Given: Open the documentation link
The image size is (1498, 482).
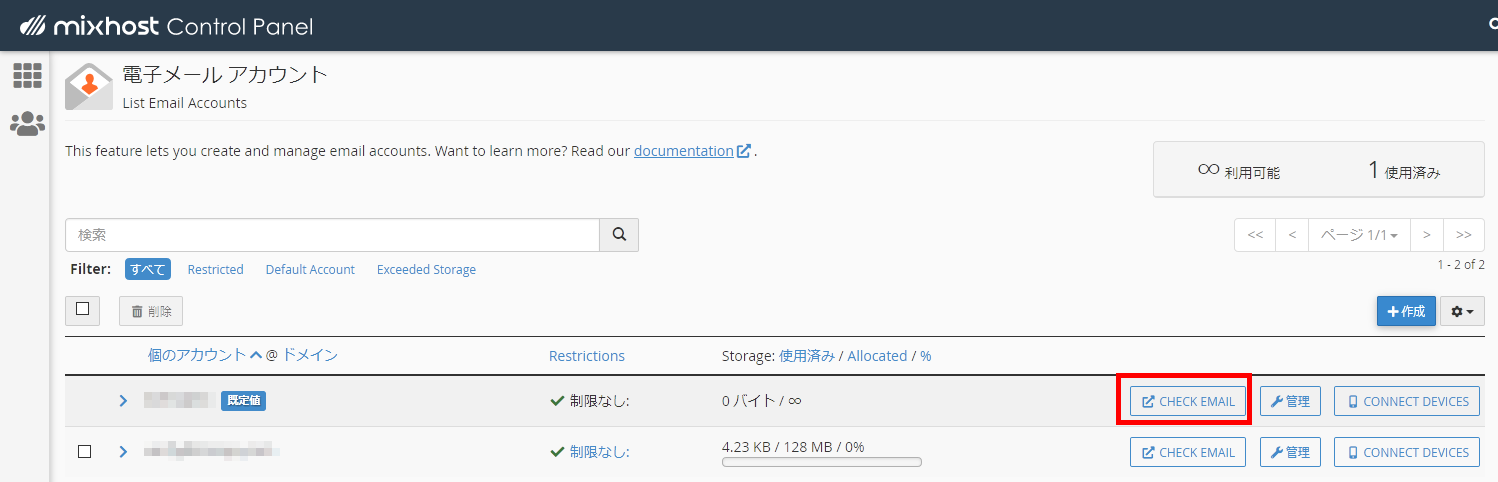Looking at the screenshot, I should pyautogui.click(x=683, y=151).
